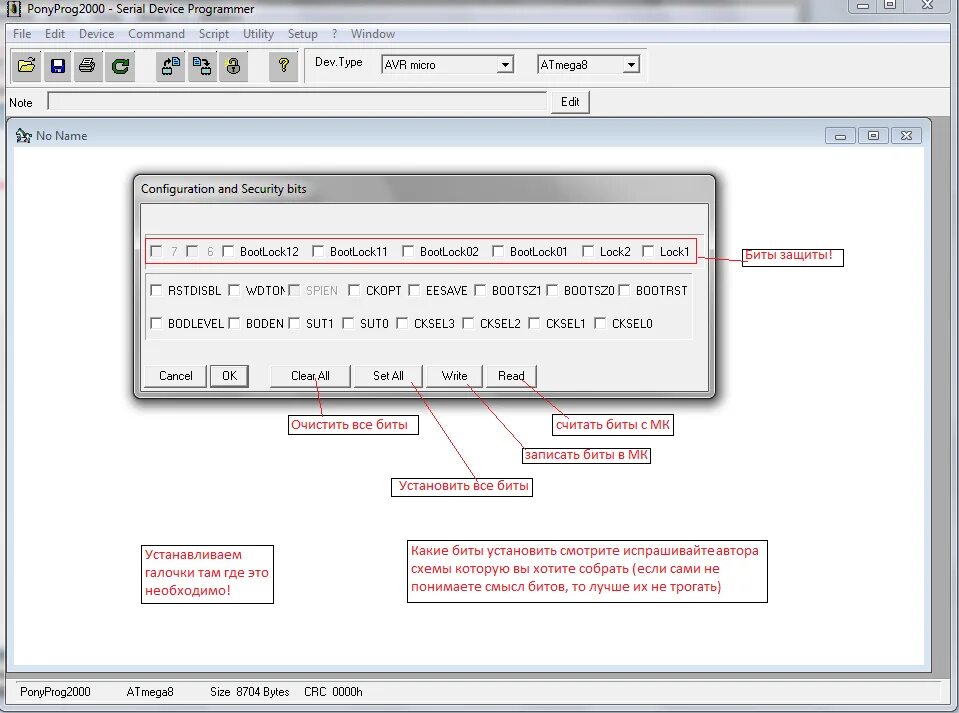Click the CRC 0000h status text

[333, 692]
